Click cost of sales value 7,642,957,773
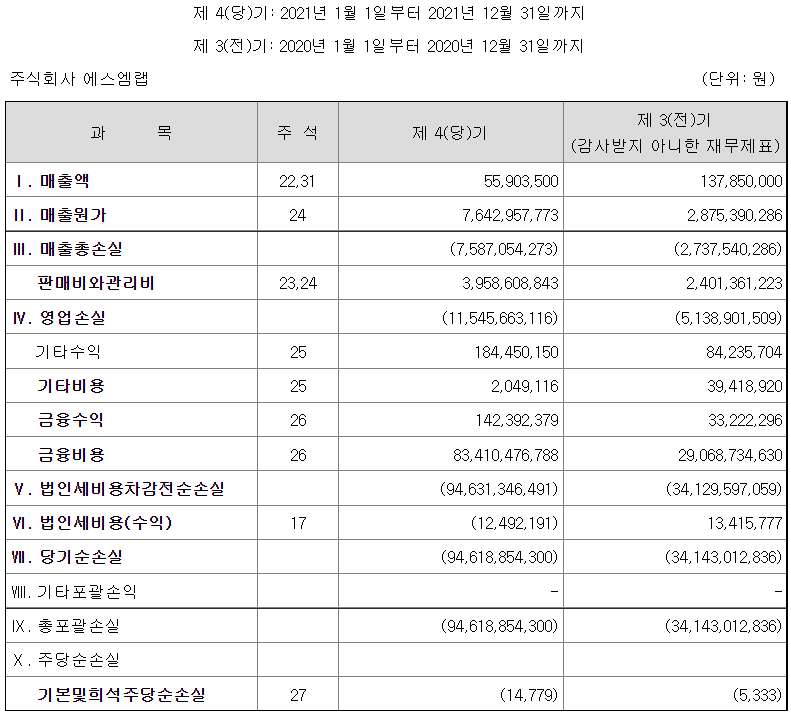This screenshot has width=791, height=716. pyautogui.click(x=511, y=215)
